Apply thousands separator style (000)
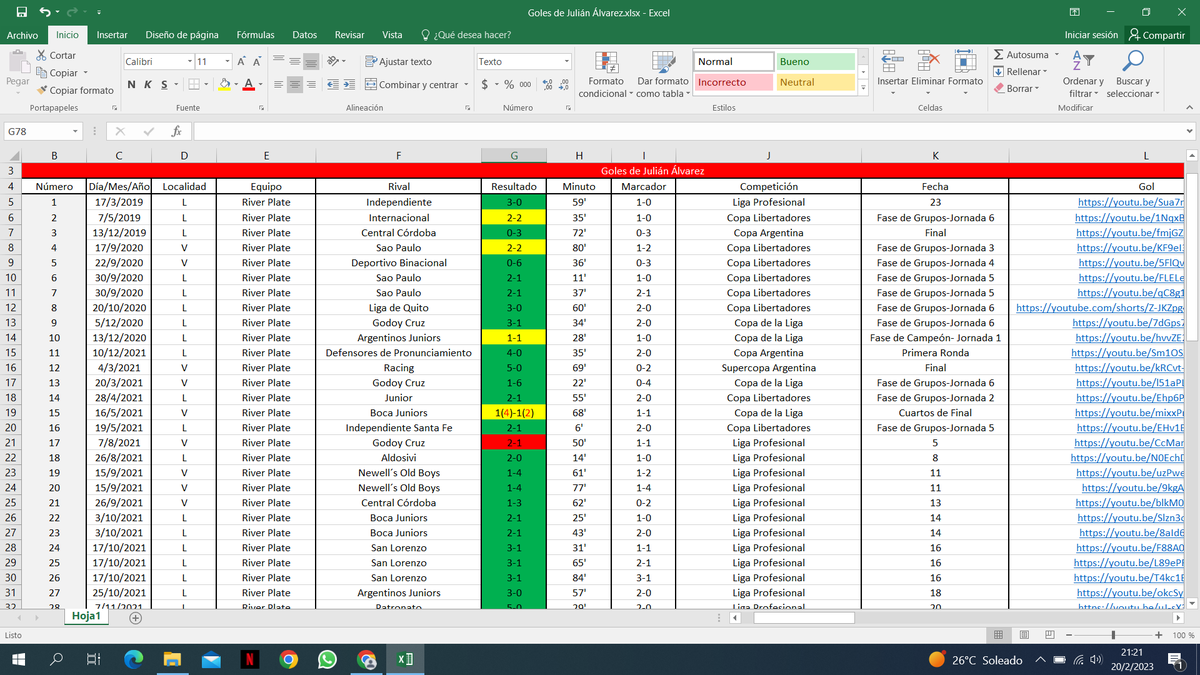Screen dimensions: 1200x675 pyautogui.click(x=526, y=85)
